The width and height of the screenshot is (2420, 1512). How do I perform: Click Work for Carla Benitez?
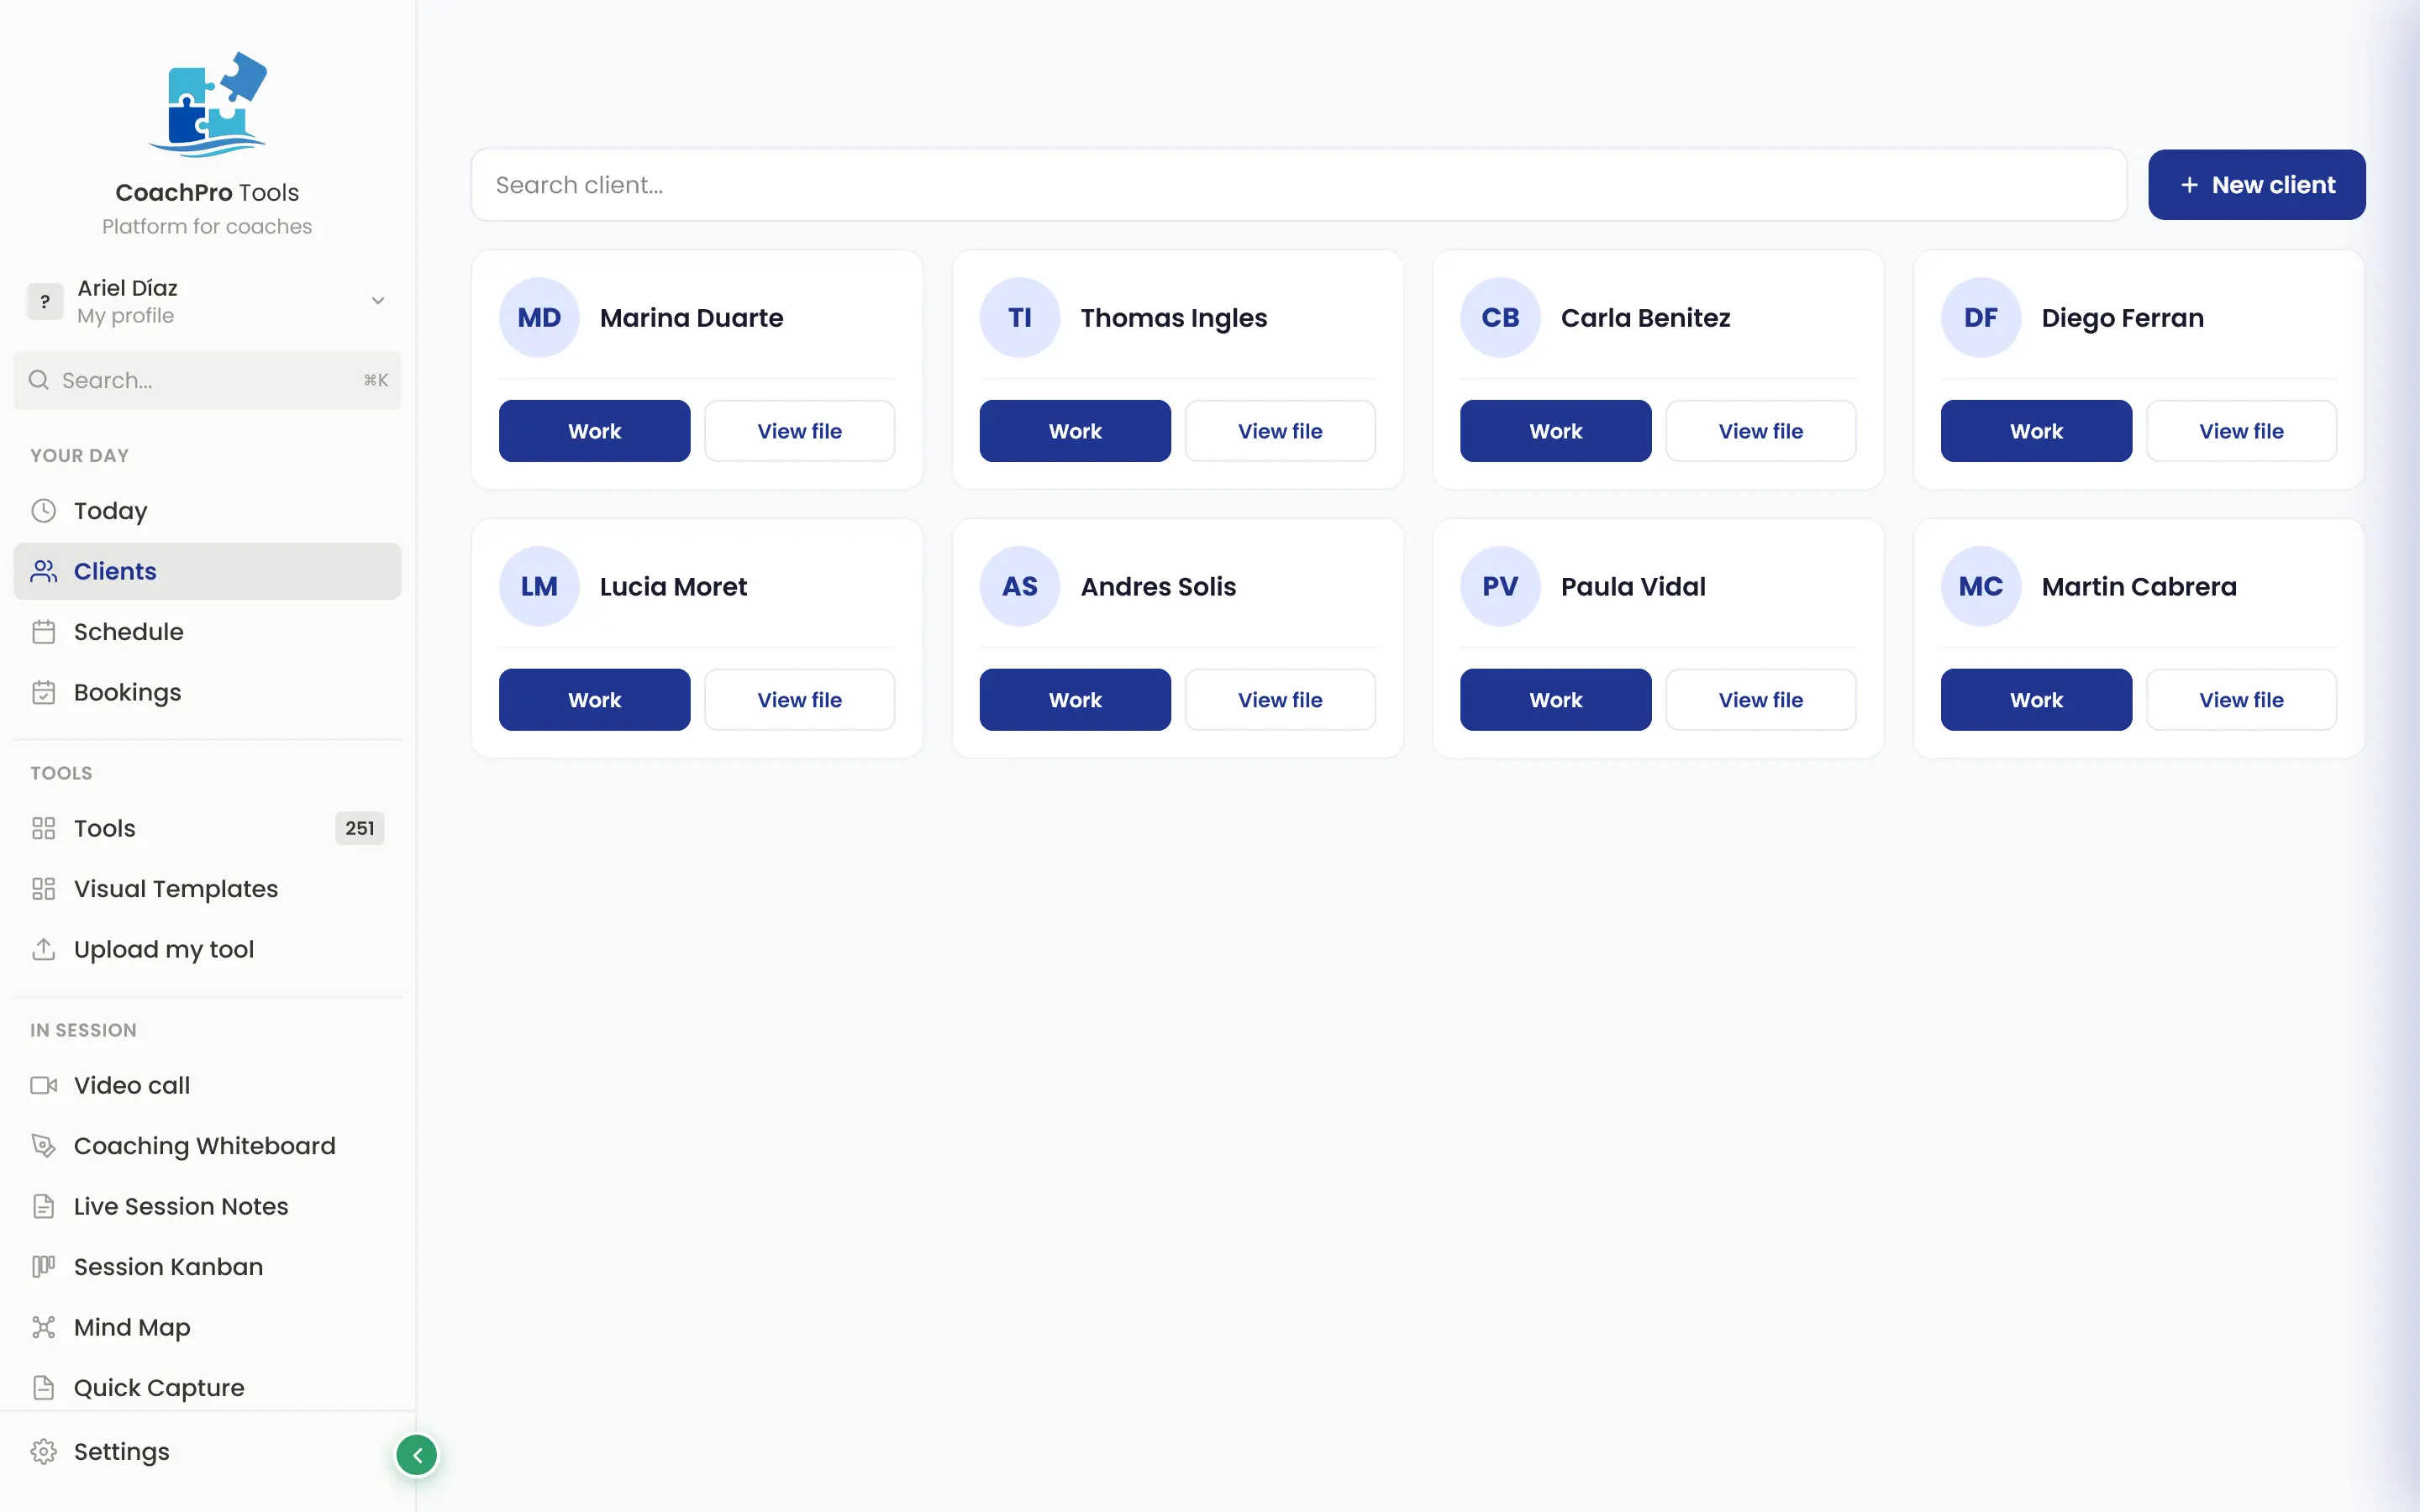1555,431
